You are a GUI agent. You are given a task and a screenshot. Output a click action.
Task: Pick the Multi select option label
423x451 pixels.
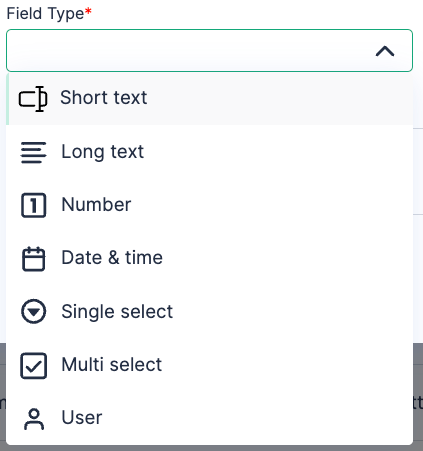click(x=112, y=364)
